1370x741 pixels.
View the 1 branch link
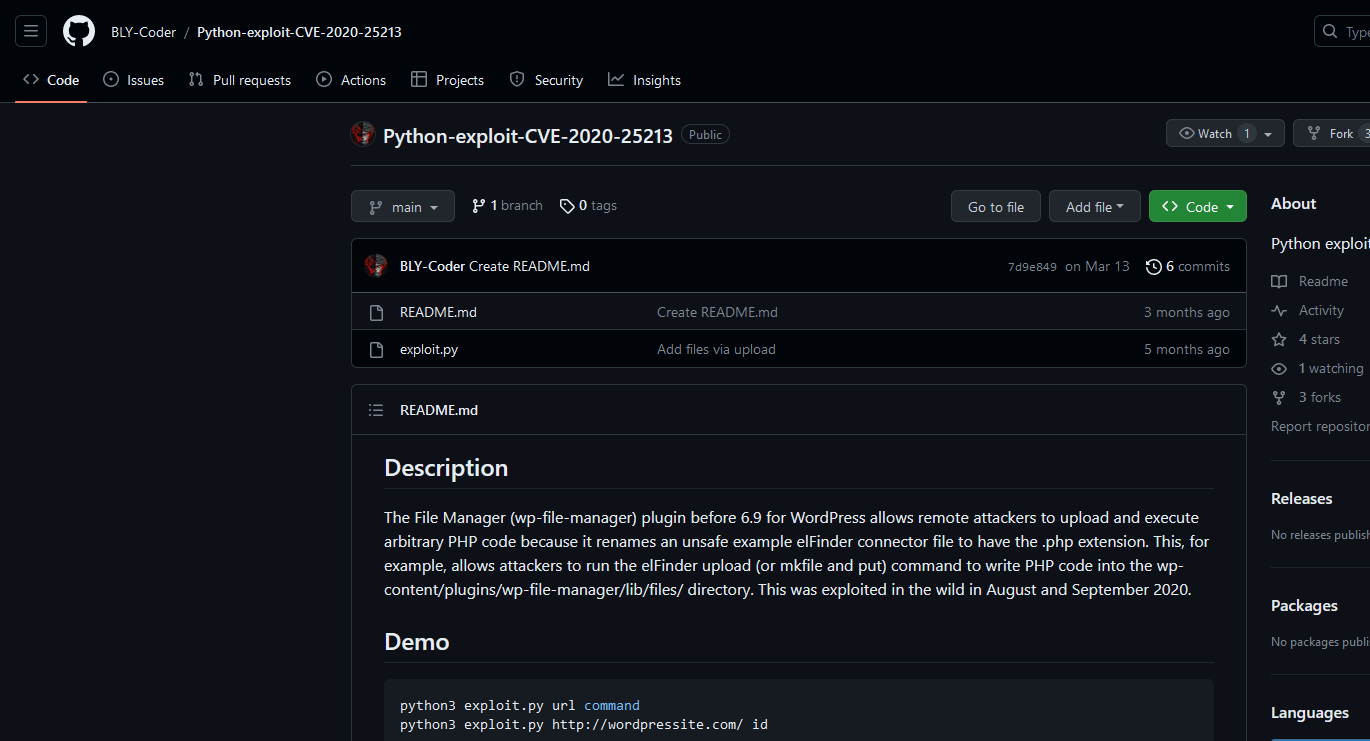coord(507,206)
